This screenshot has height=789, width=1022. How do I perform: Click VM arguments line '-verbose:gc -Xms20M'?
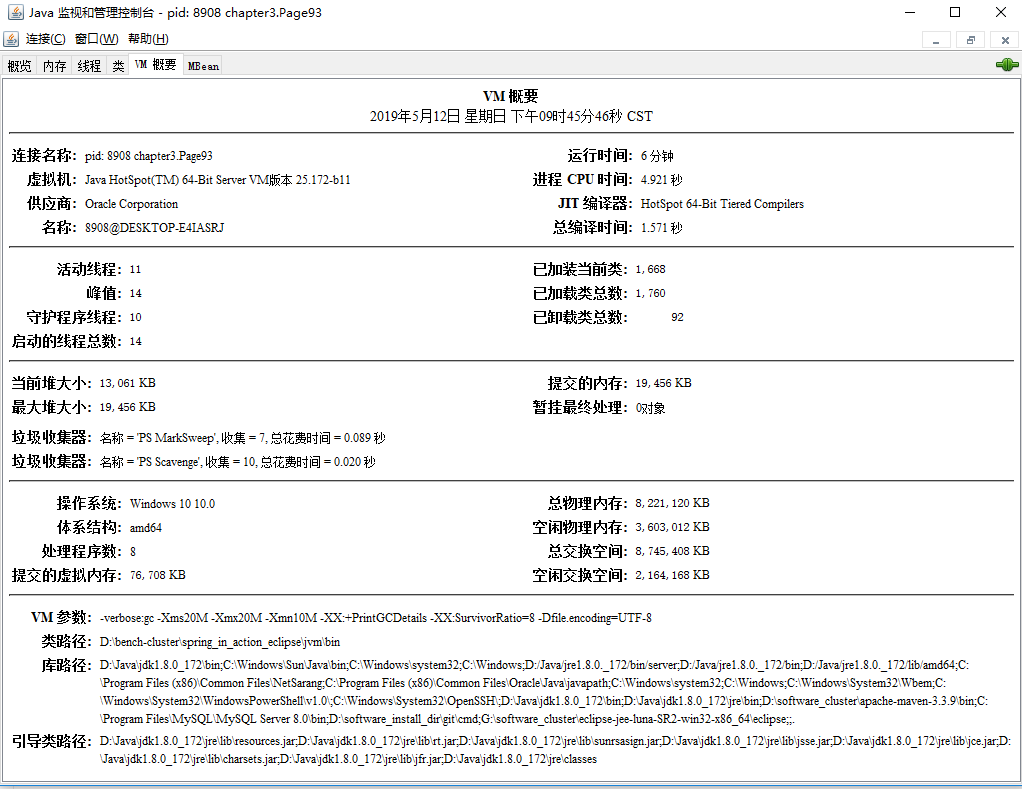(x=375, y=618)
